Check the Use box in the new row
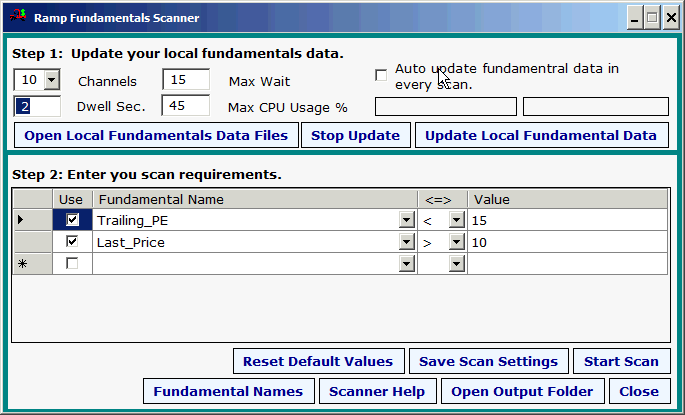The image size is (685, 415). (73, 263)
